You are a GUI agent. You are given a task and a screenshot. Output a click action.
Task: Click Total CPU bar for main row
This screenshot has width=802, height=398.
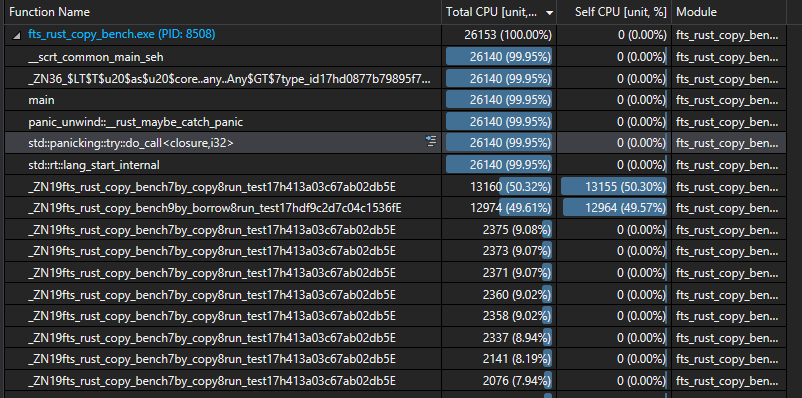coord(499,100)
